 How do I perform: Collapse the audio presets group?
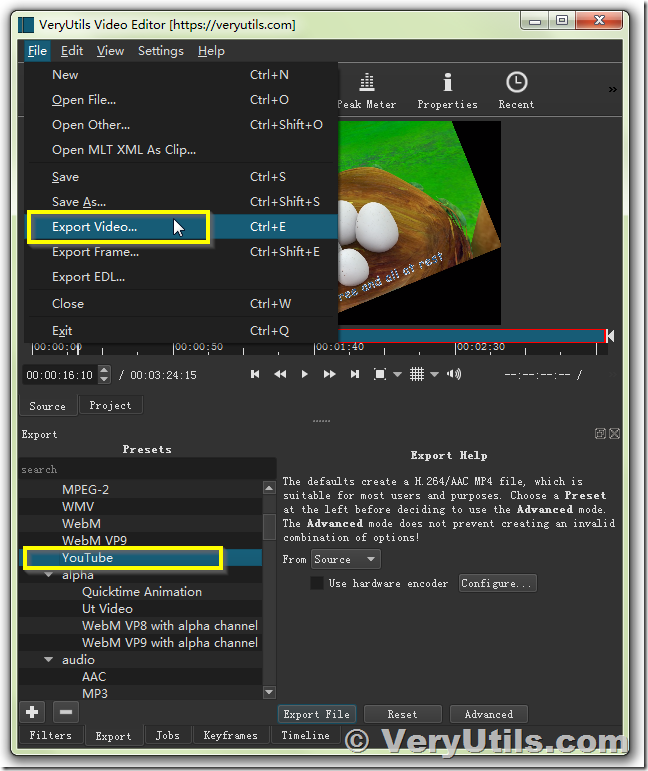click(x=49, y=659)
